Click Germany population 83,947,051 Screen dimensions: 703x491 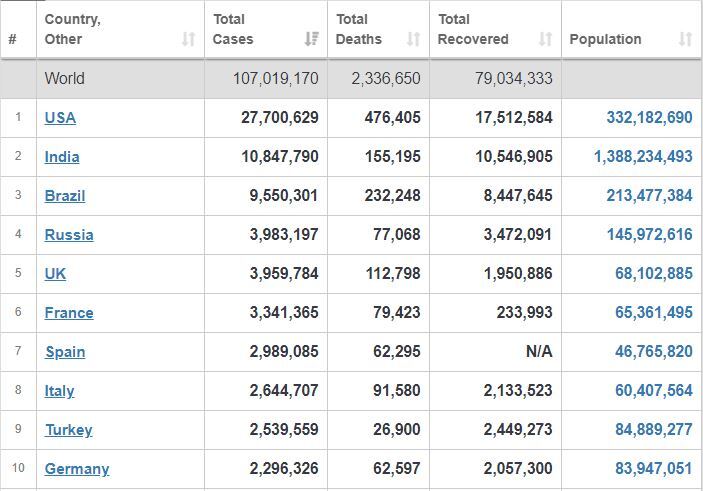click(x=654, y=469)
